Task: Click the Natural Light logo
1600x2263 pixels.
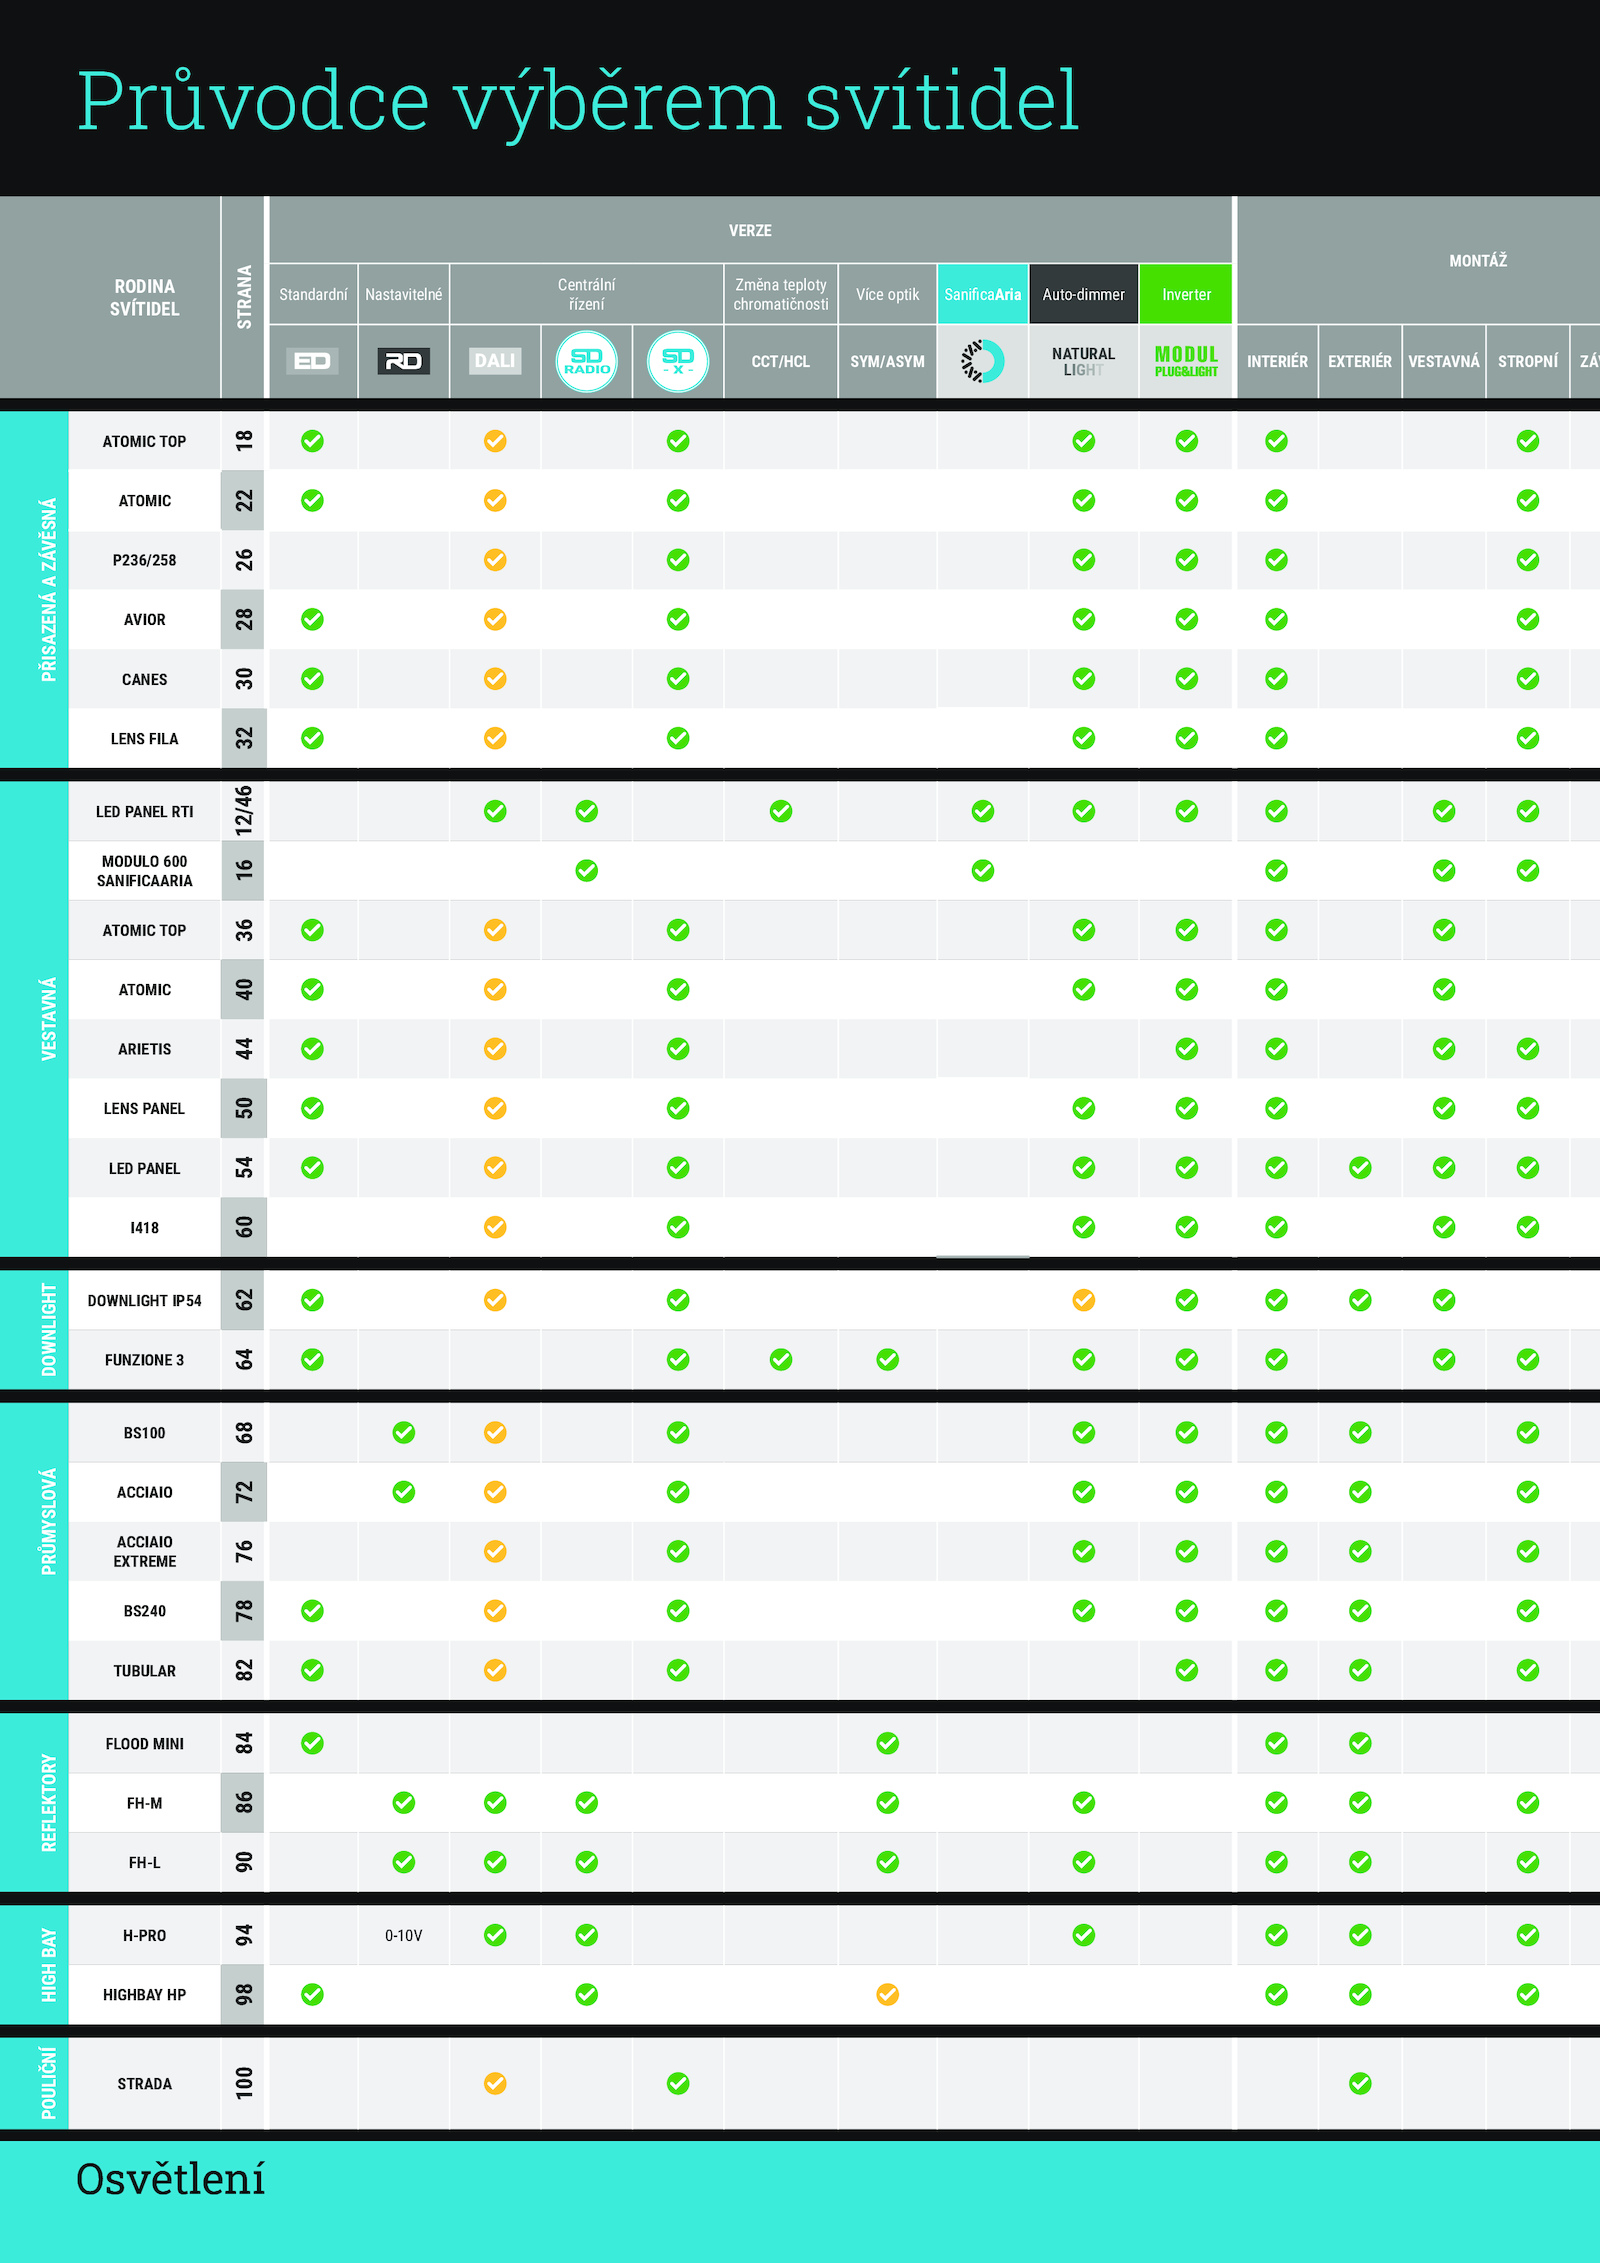Action: [1084, 361]
